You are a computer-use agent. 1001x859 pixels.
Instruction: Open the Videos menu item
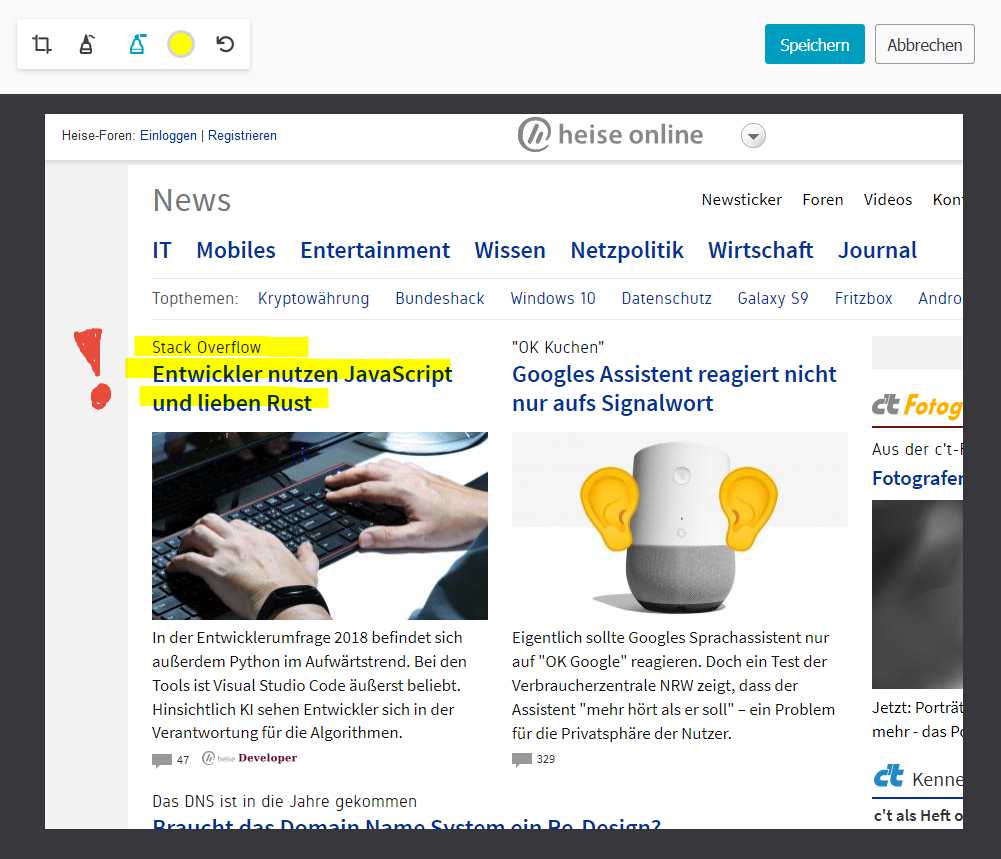point(887,200)
